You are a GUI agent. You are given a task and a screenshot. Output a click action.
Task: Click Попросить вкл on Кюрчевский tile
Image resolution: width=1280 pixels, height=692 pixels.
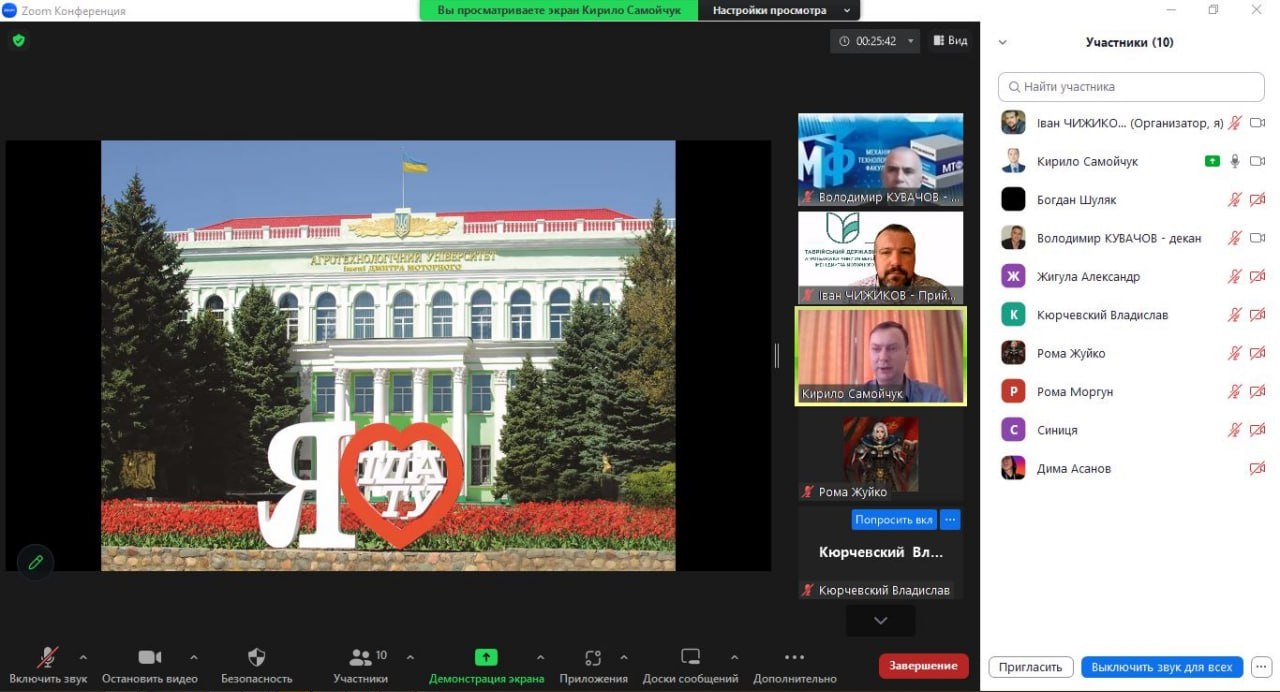pos(894,520)
